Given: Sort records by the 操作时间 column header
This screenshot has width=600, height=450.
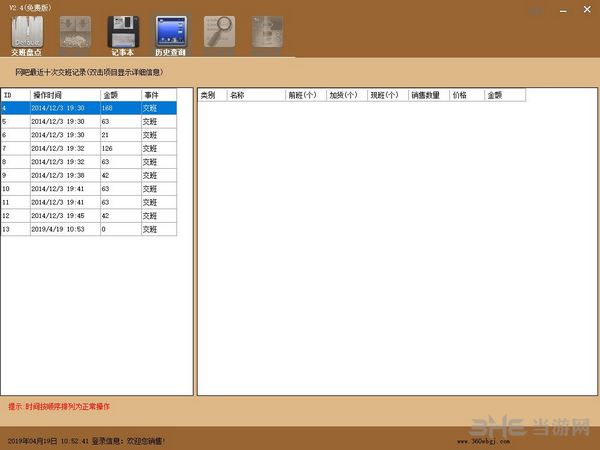Looking at the screenshot, I should 64,95.
